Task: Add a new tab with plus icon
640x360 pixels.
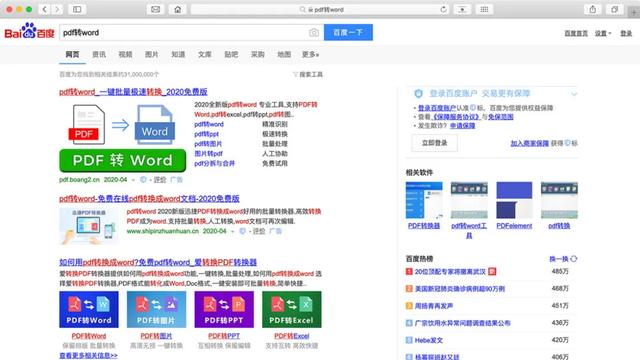Action: tap(634, 13)
